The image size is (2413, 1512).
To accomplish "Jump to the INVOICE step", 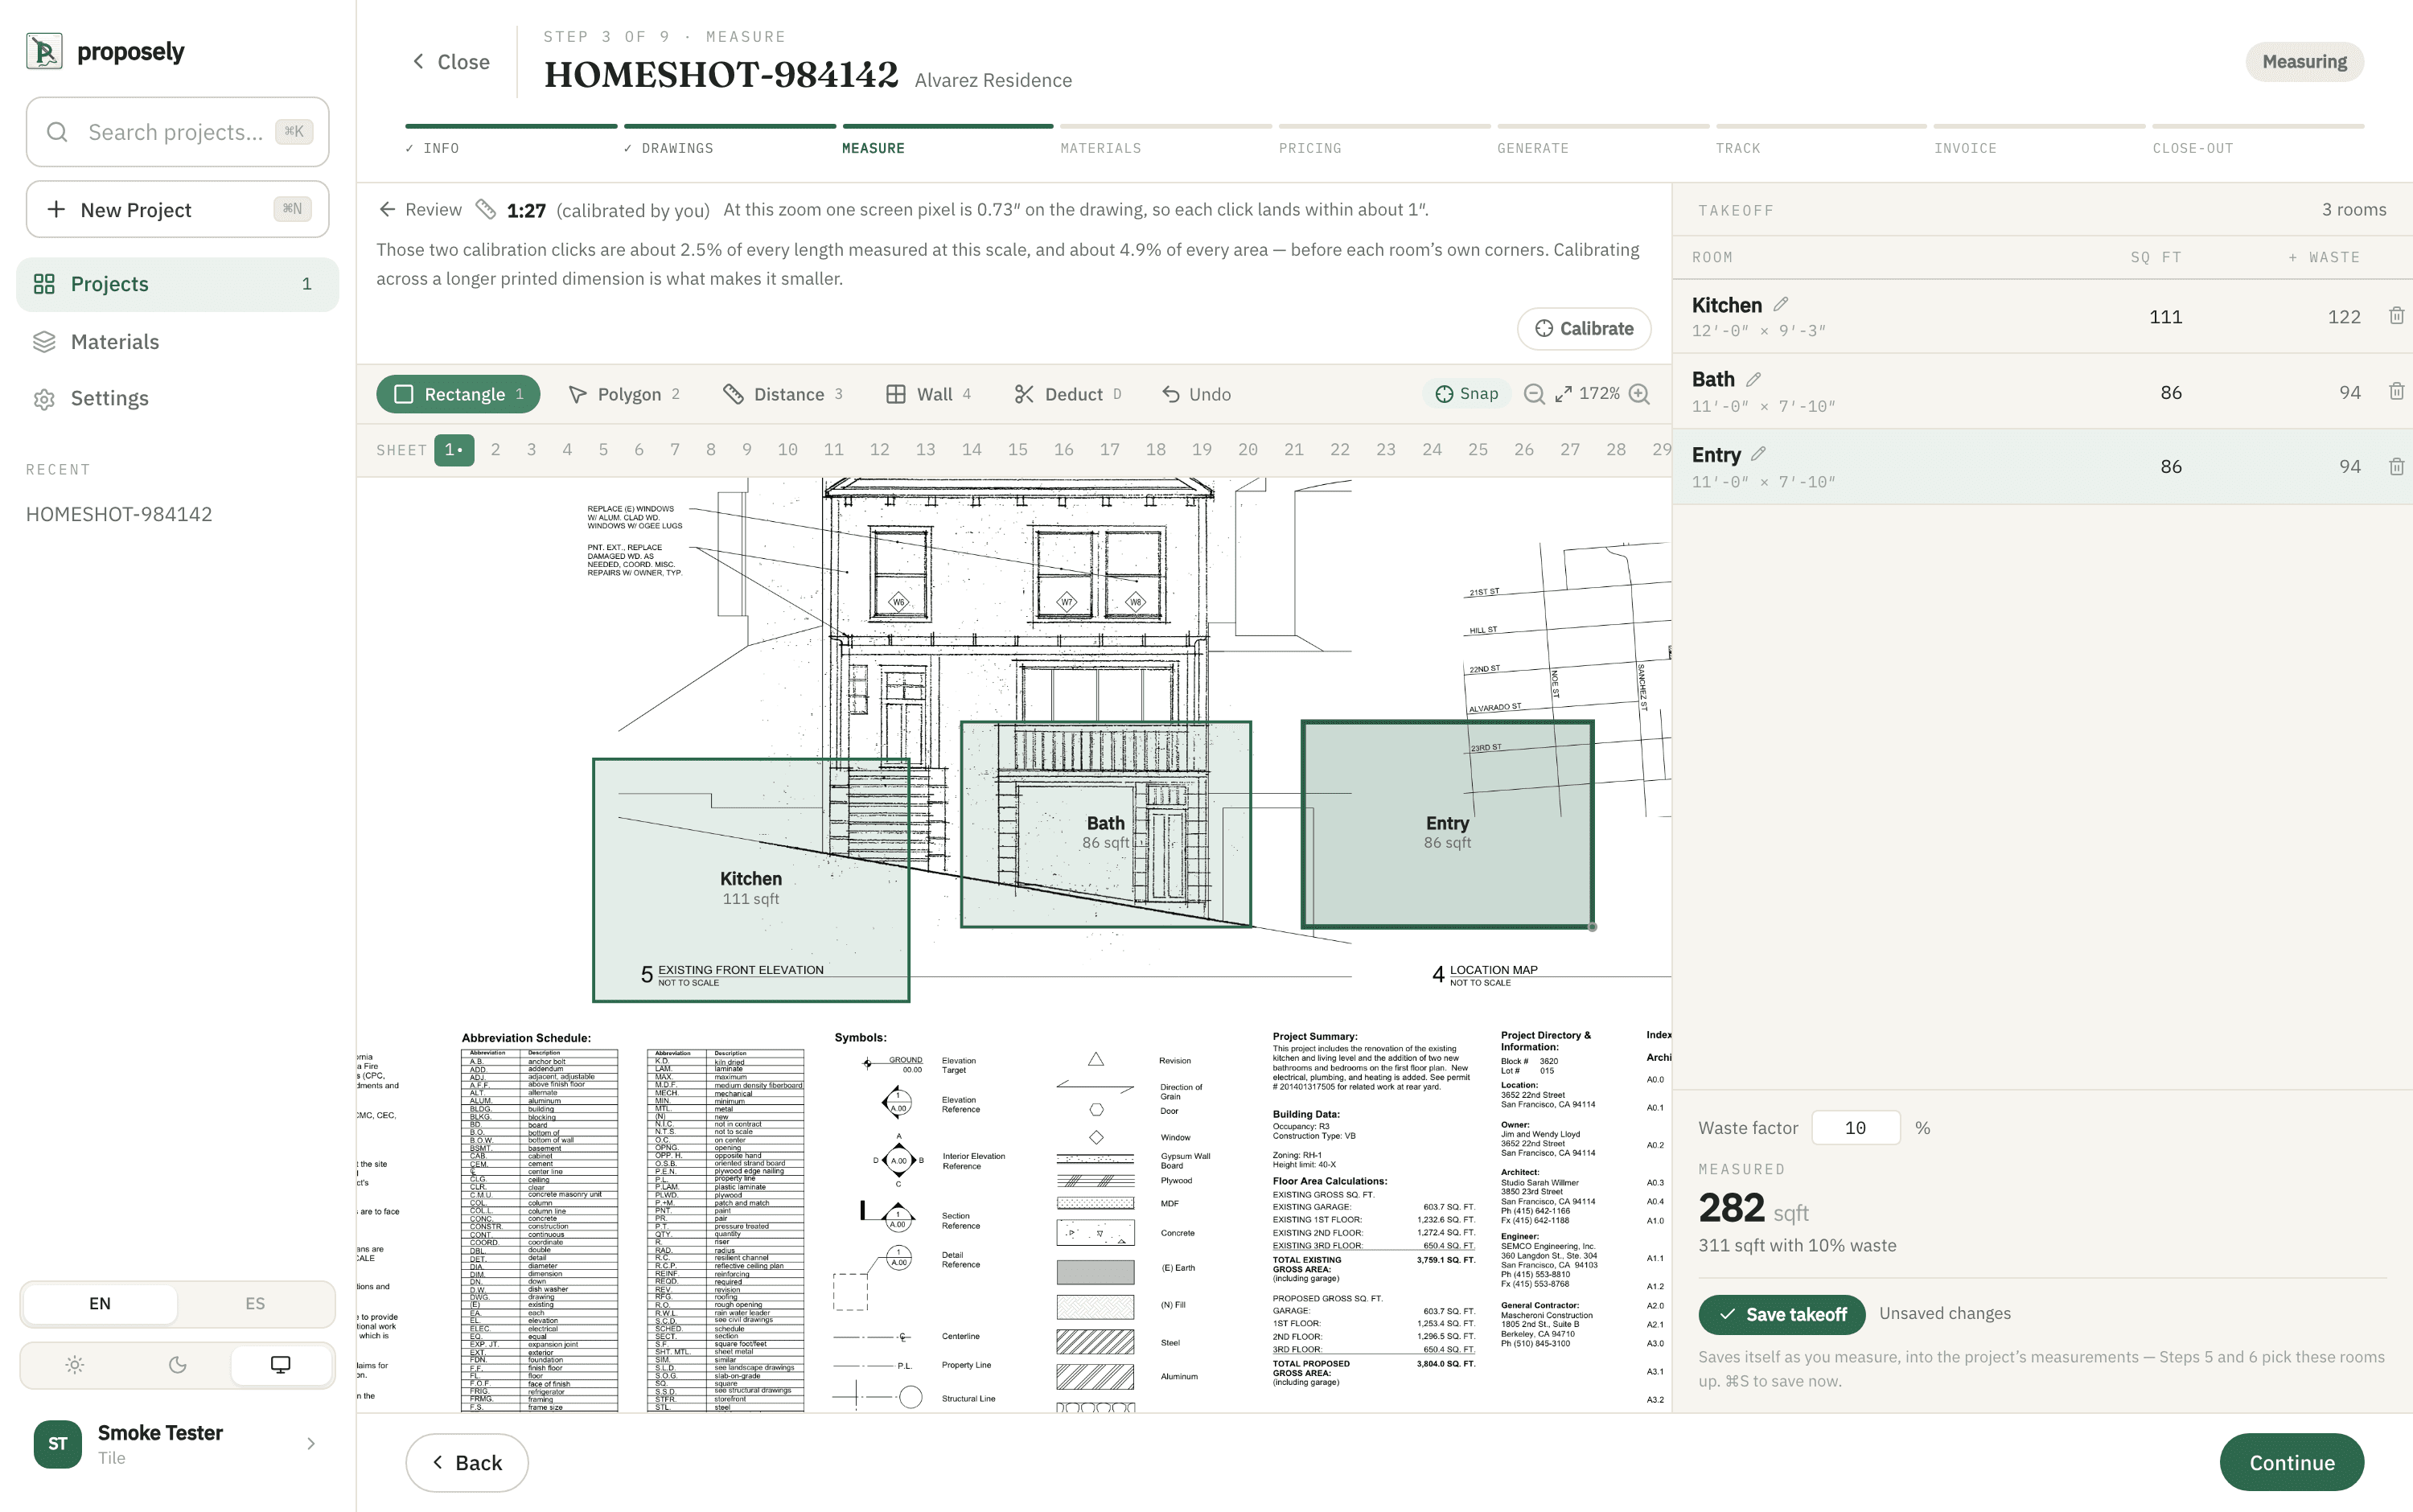I will click(x=2040, y=140).
